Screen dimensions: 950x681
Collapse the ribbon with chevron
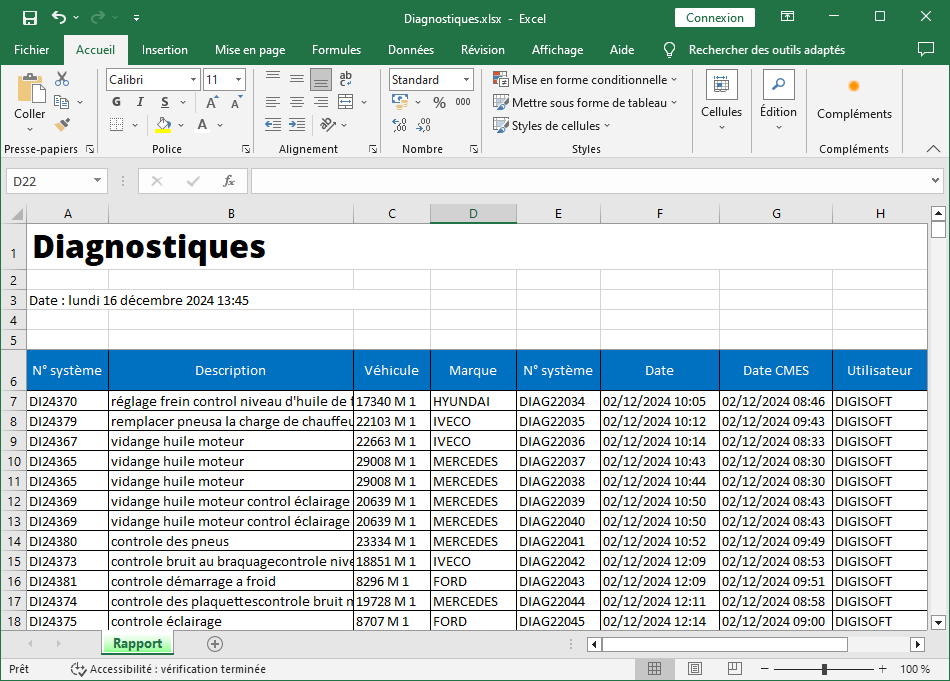tap(934, 148)
